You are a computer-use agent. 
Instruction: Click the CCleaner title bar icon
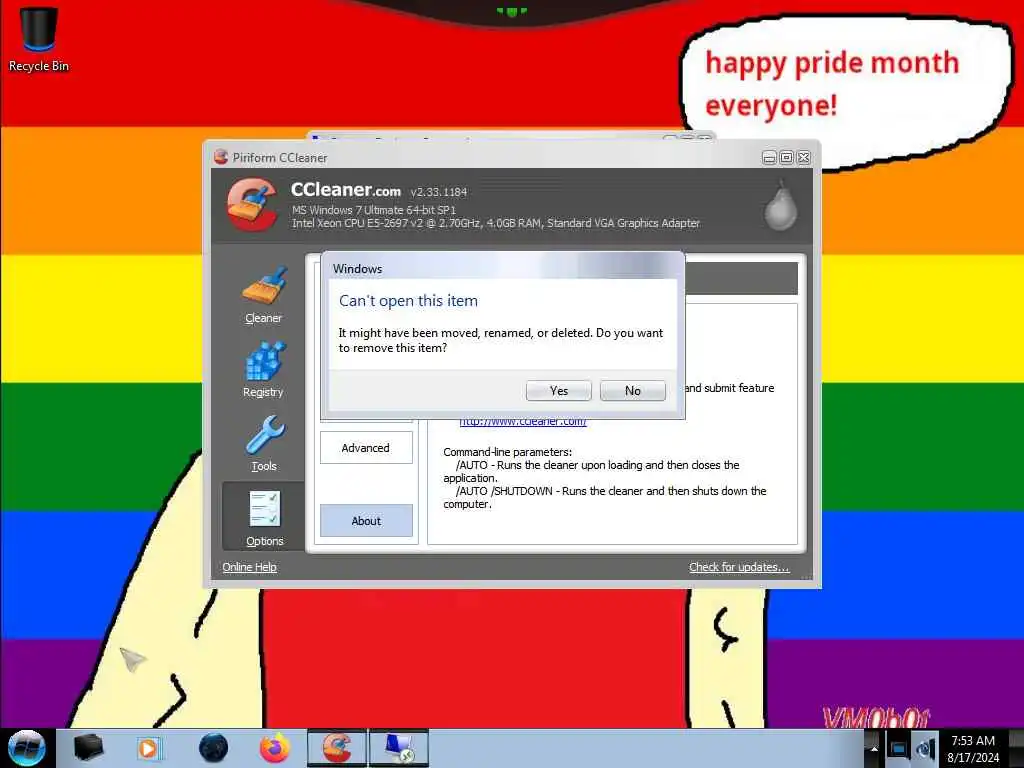221,157
